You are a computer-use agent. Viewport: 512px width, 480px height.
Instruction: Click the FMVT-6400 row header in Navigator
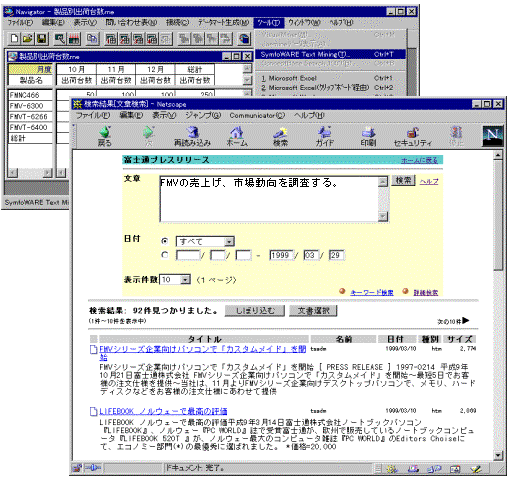tap(30, 127)
